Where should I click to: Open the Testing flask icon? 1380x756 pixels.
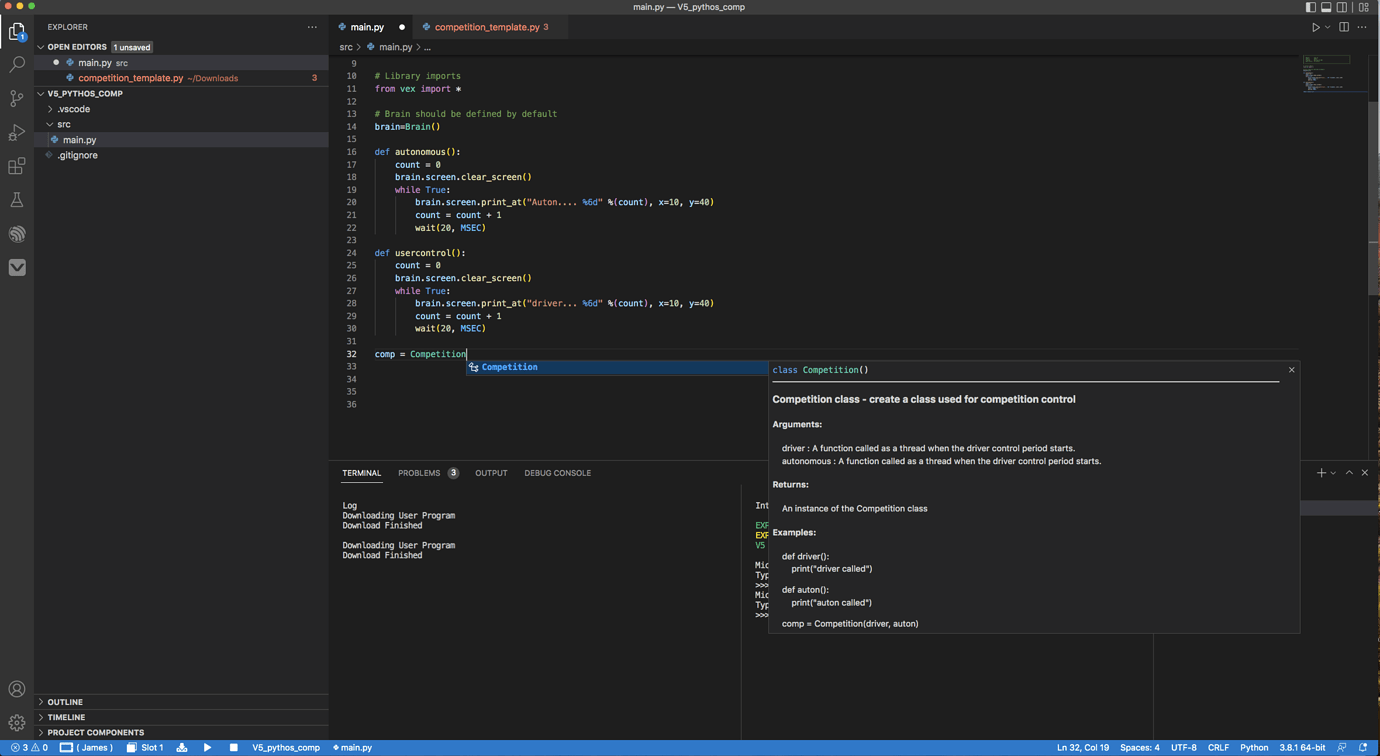tap(17, 200)
